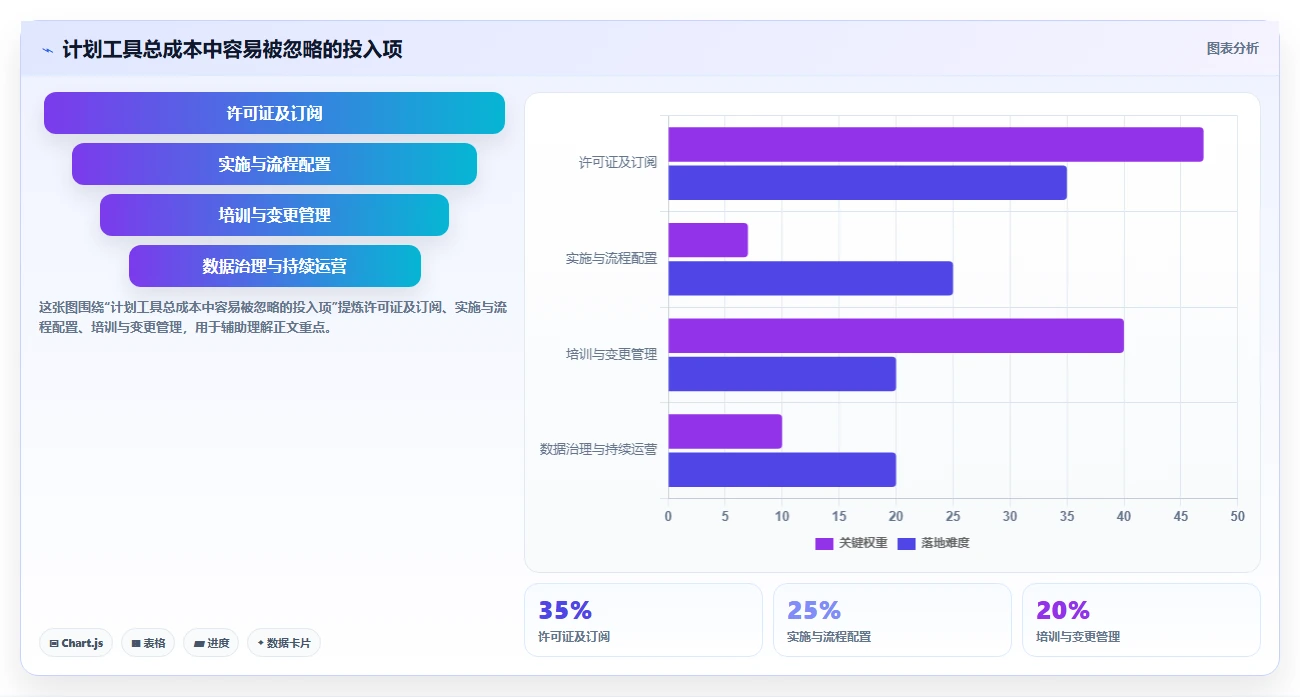Open the 20% 培训与变更管理 data card
The image size is (1300, 697).
1141,620
